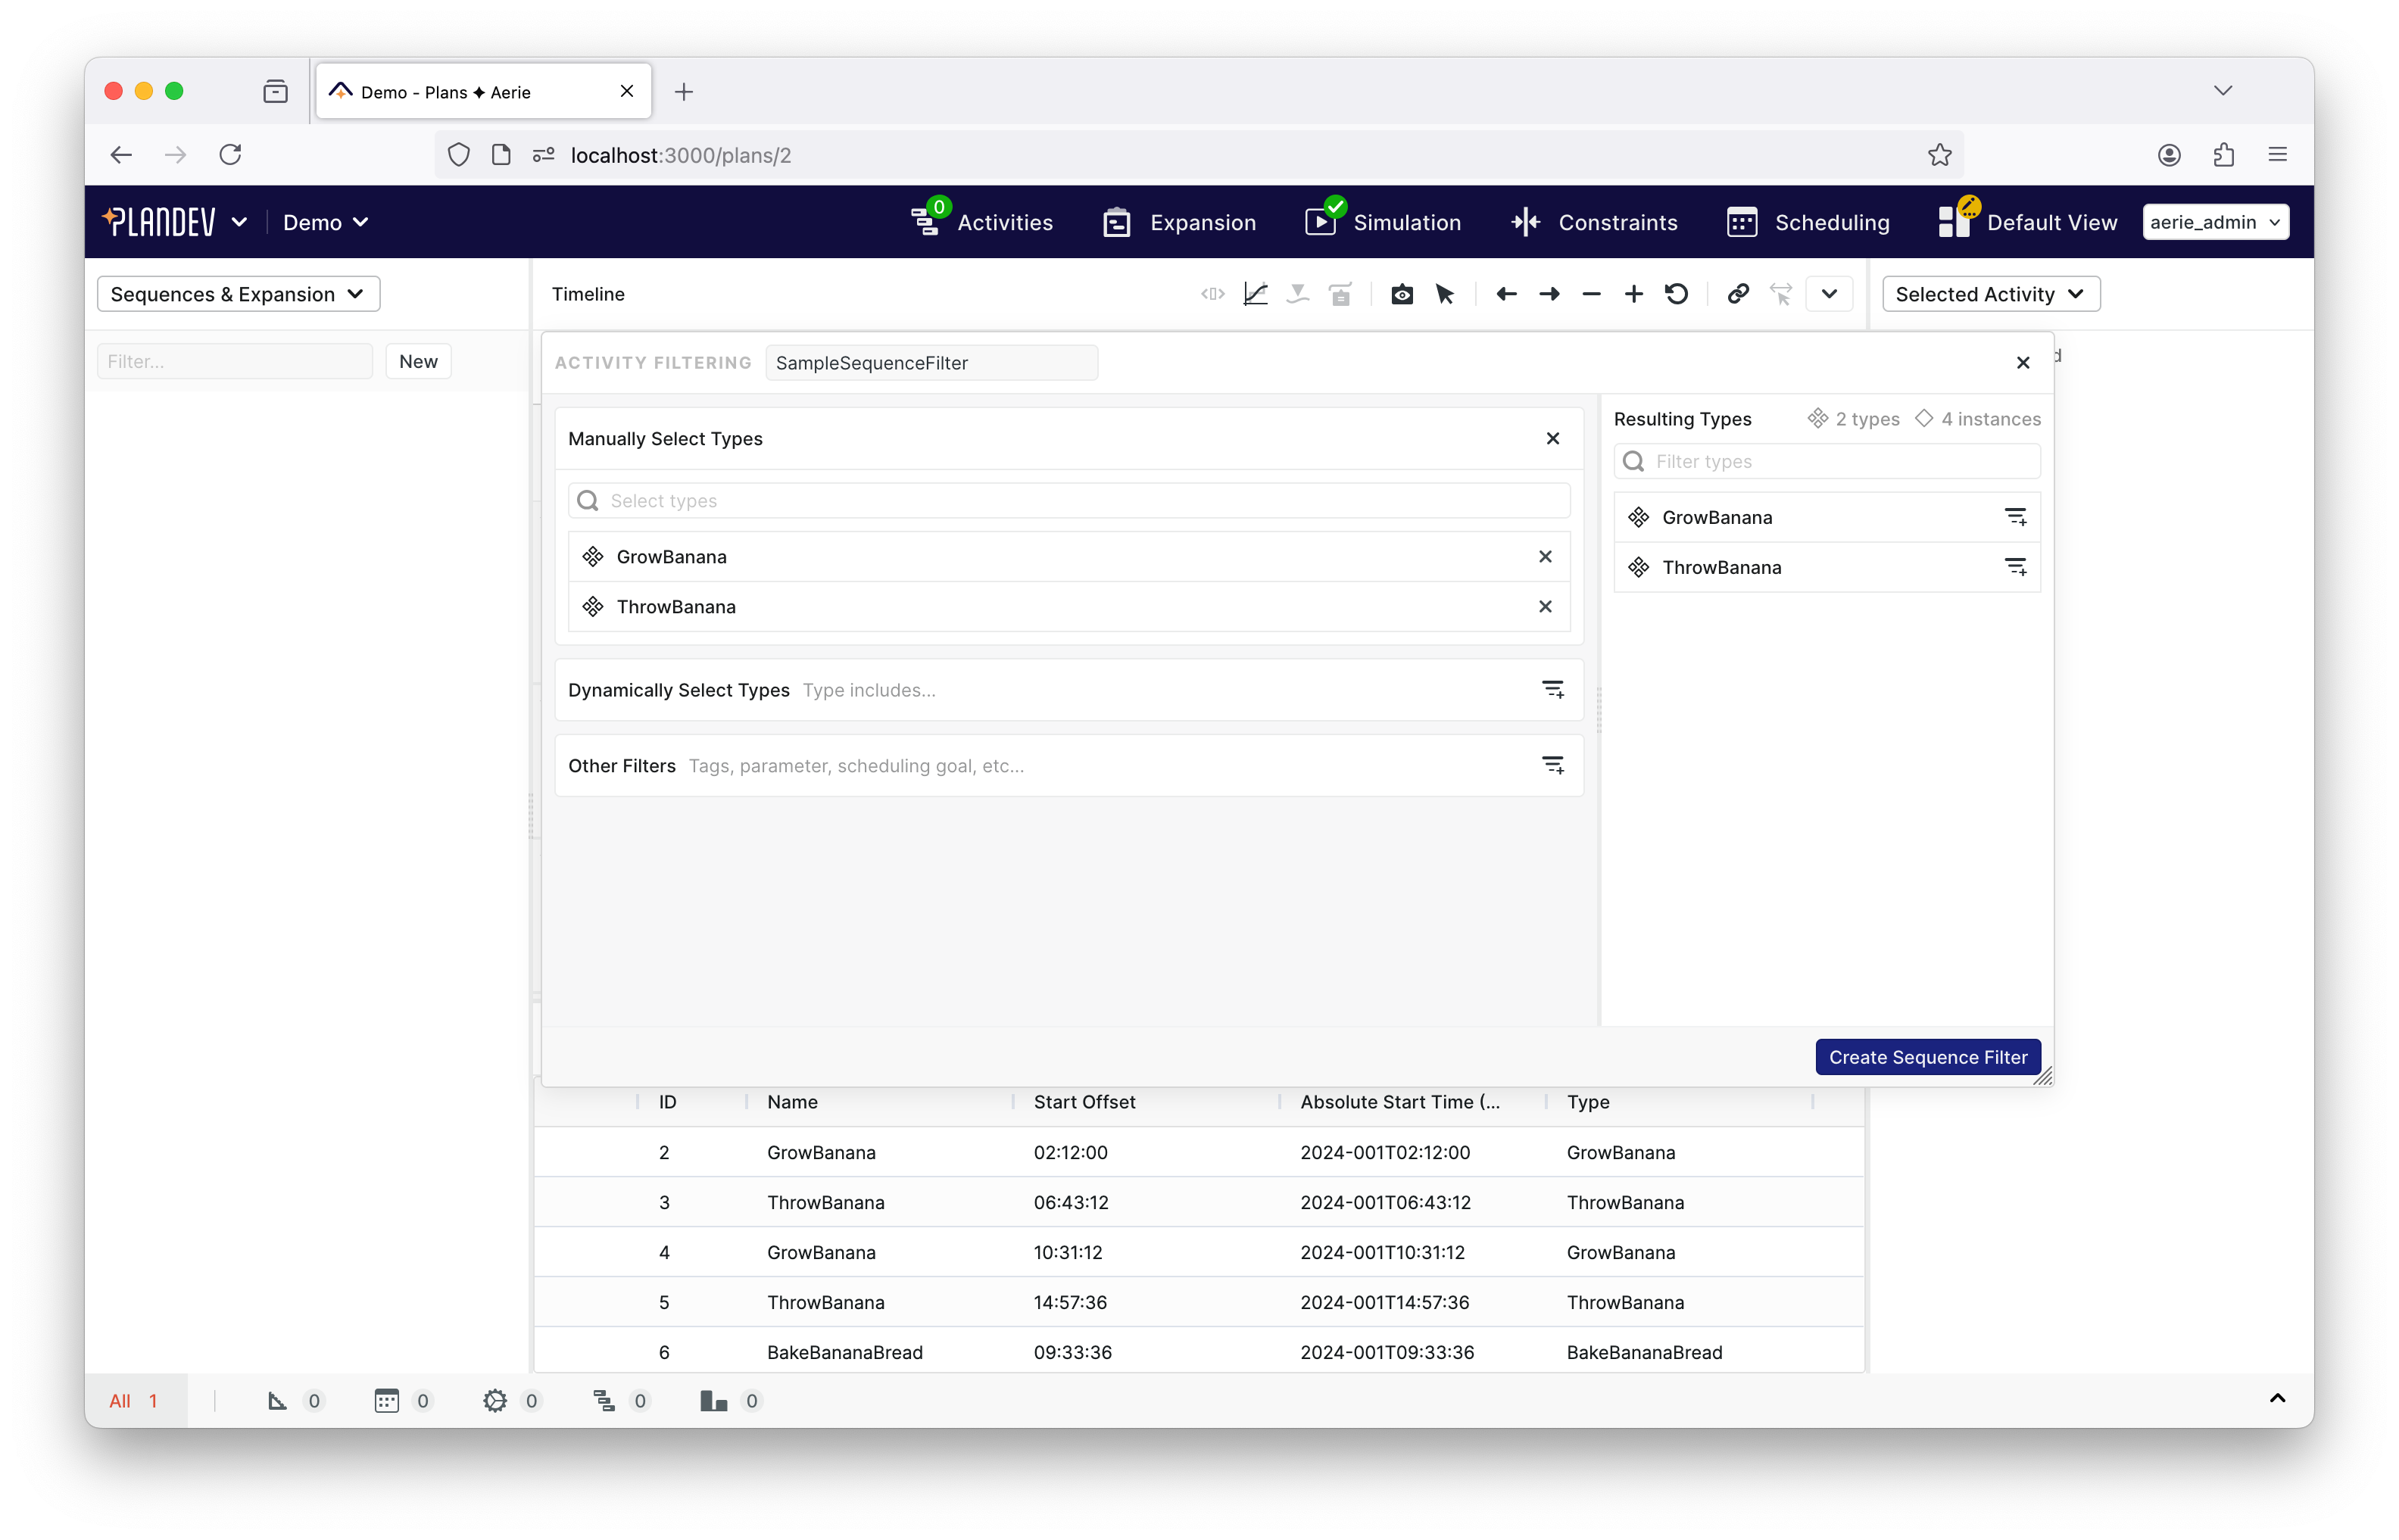Open the Sequences & Expansion panel dropdown
This screenshot has width=2399, height=1540.
pyautogui.click(x=238, y=294)
